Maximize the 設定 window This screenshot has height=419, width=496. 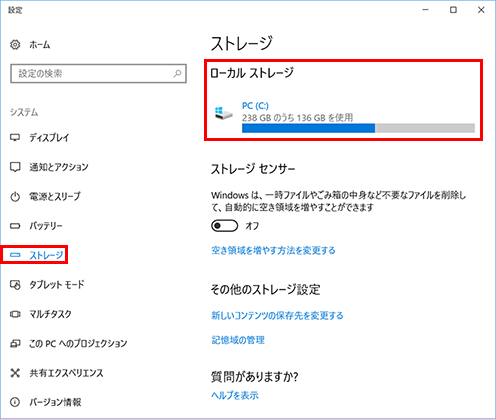453,10
